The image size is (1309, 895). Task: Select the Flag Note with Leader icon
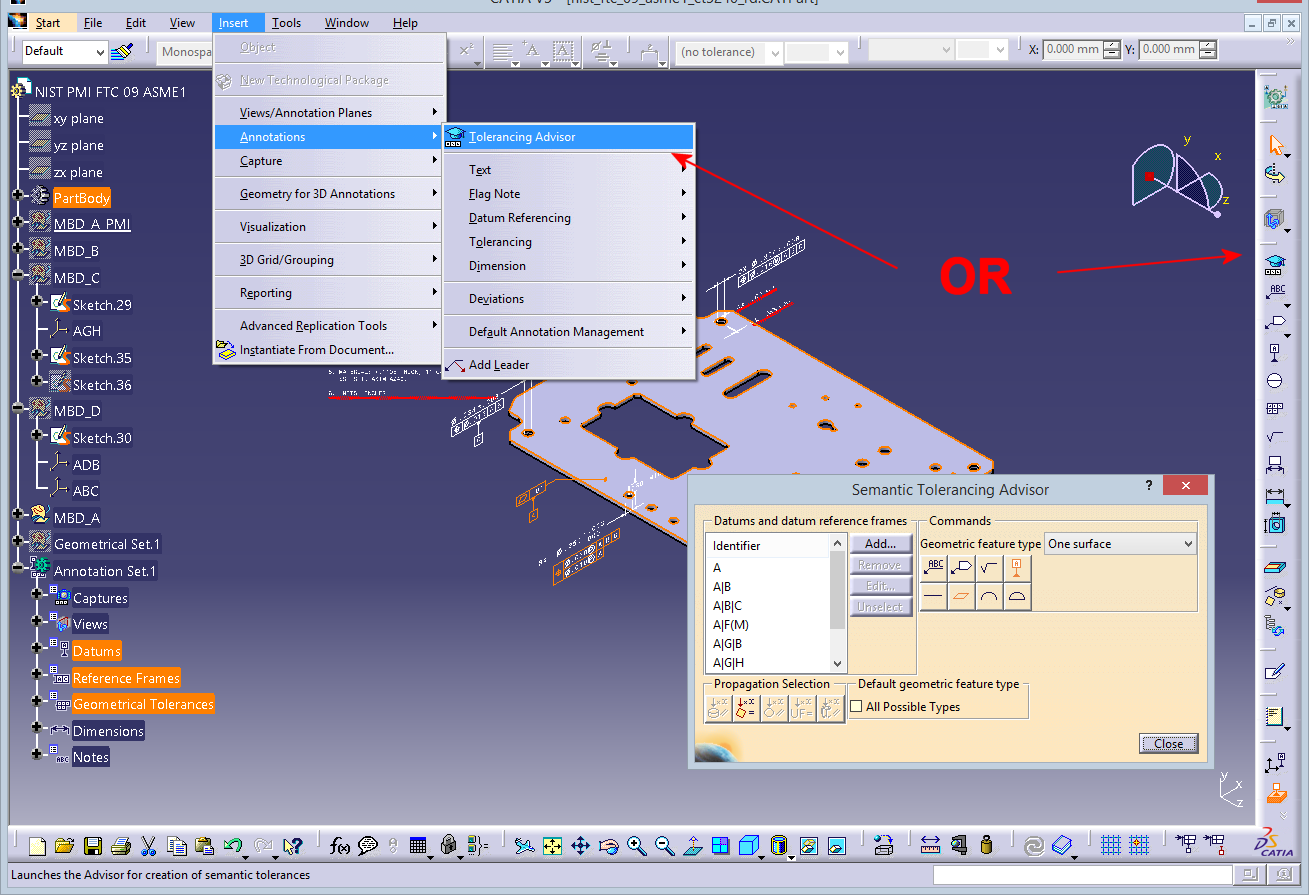tap(1275, 322)
